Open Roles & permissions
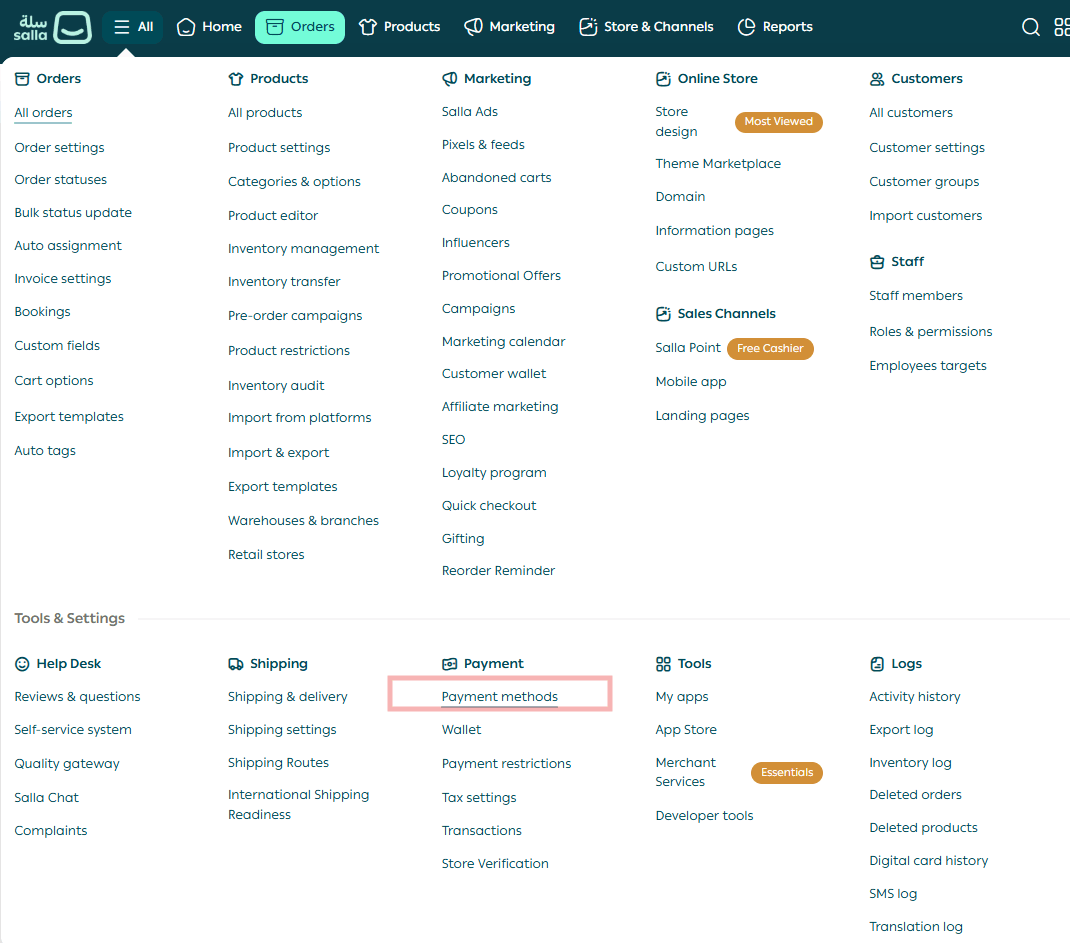The height and width of the screenshot is (943, 1070). pos(931,332)
